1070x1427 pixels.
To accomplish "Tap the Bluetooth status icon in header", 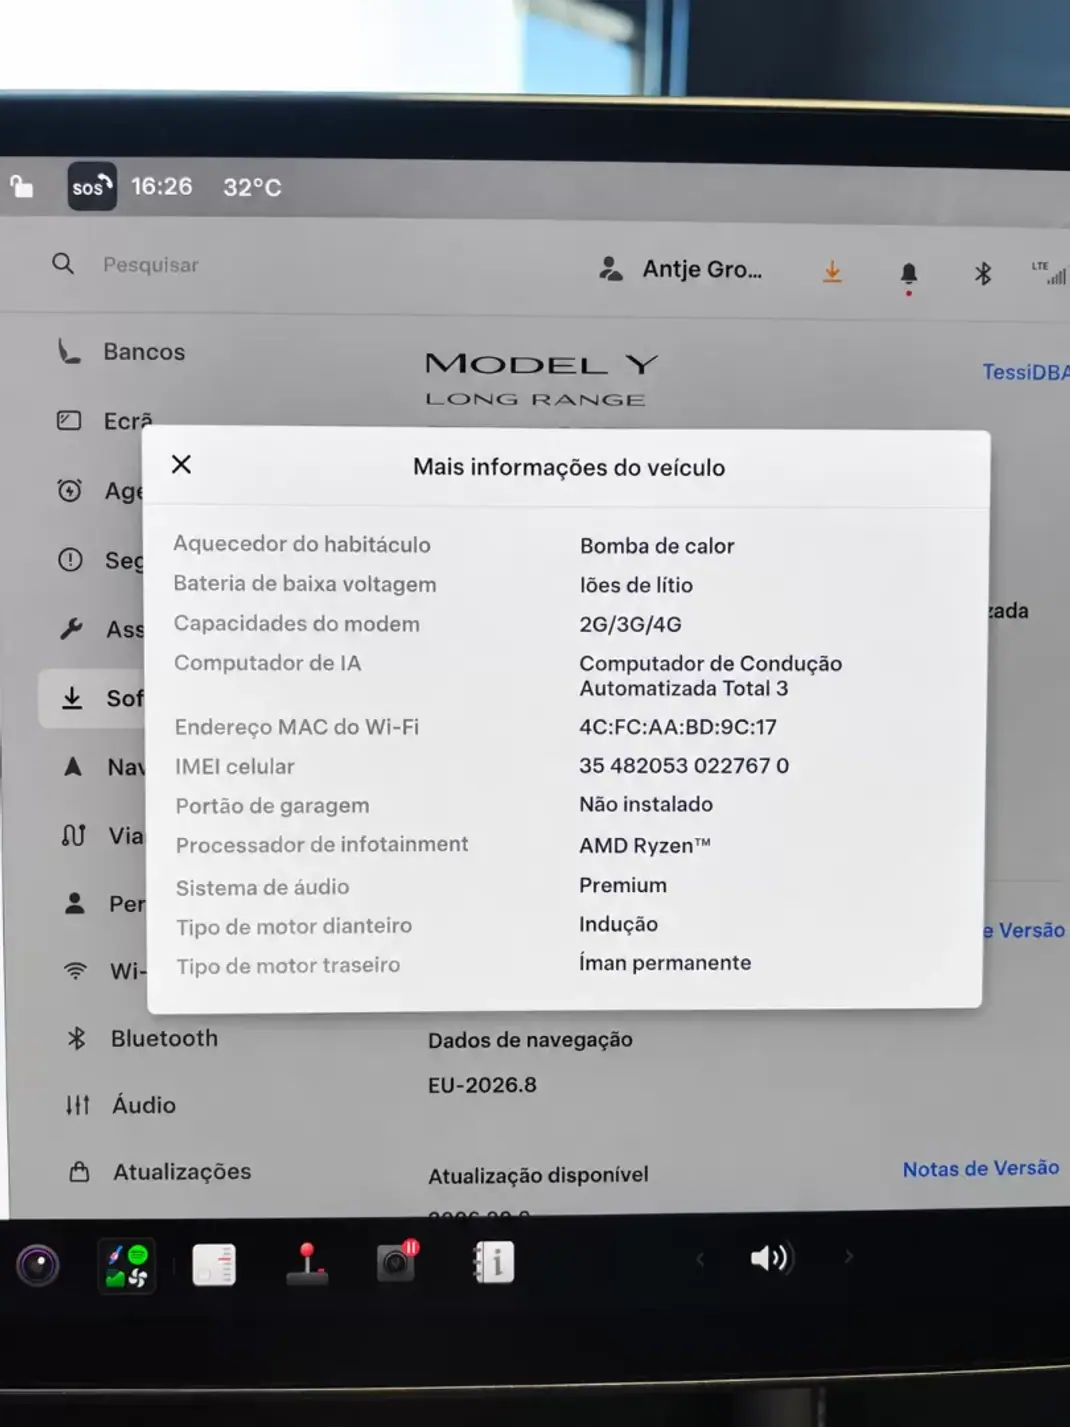I will coord(983,273).
